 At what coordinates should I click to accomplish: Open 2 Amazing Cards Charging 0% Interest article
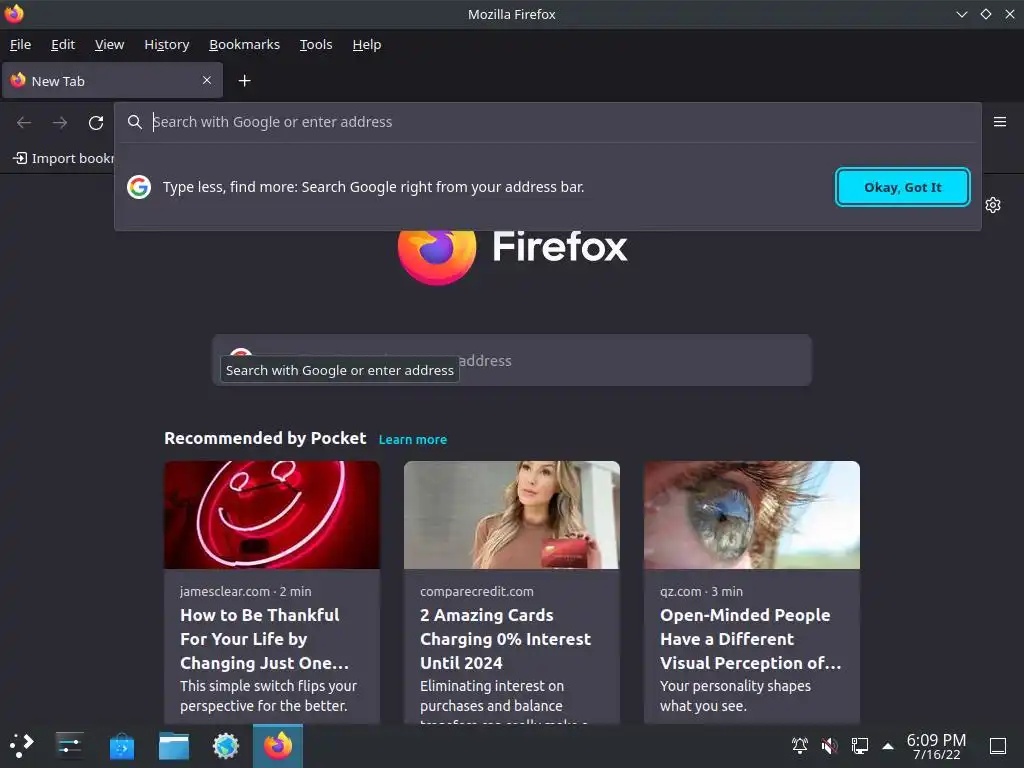pyautogui.click(x=505, y=639)
